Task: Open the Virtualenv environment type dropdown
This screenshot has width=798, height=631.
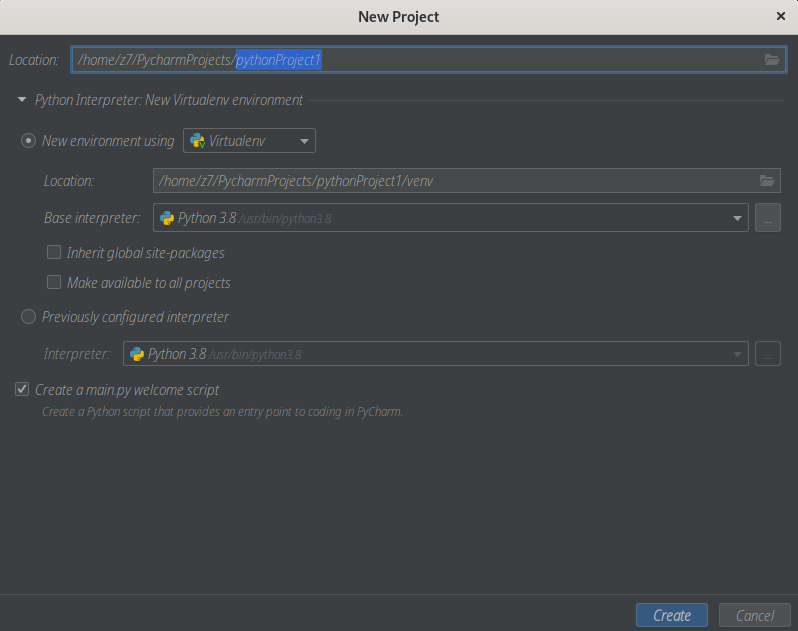Action: 249,140
